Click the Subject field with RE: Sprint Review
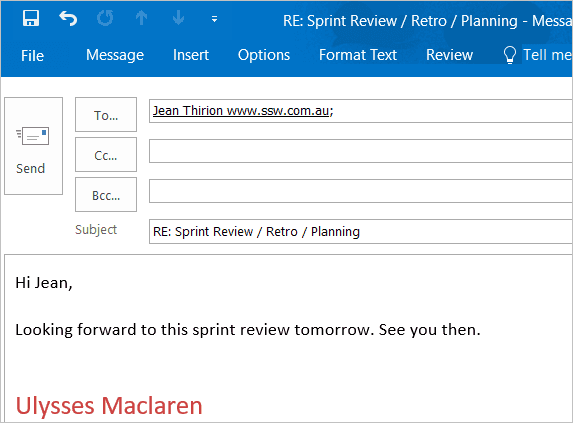Viewport: 573px width, 423px height. coord(361,231)
